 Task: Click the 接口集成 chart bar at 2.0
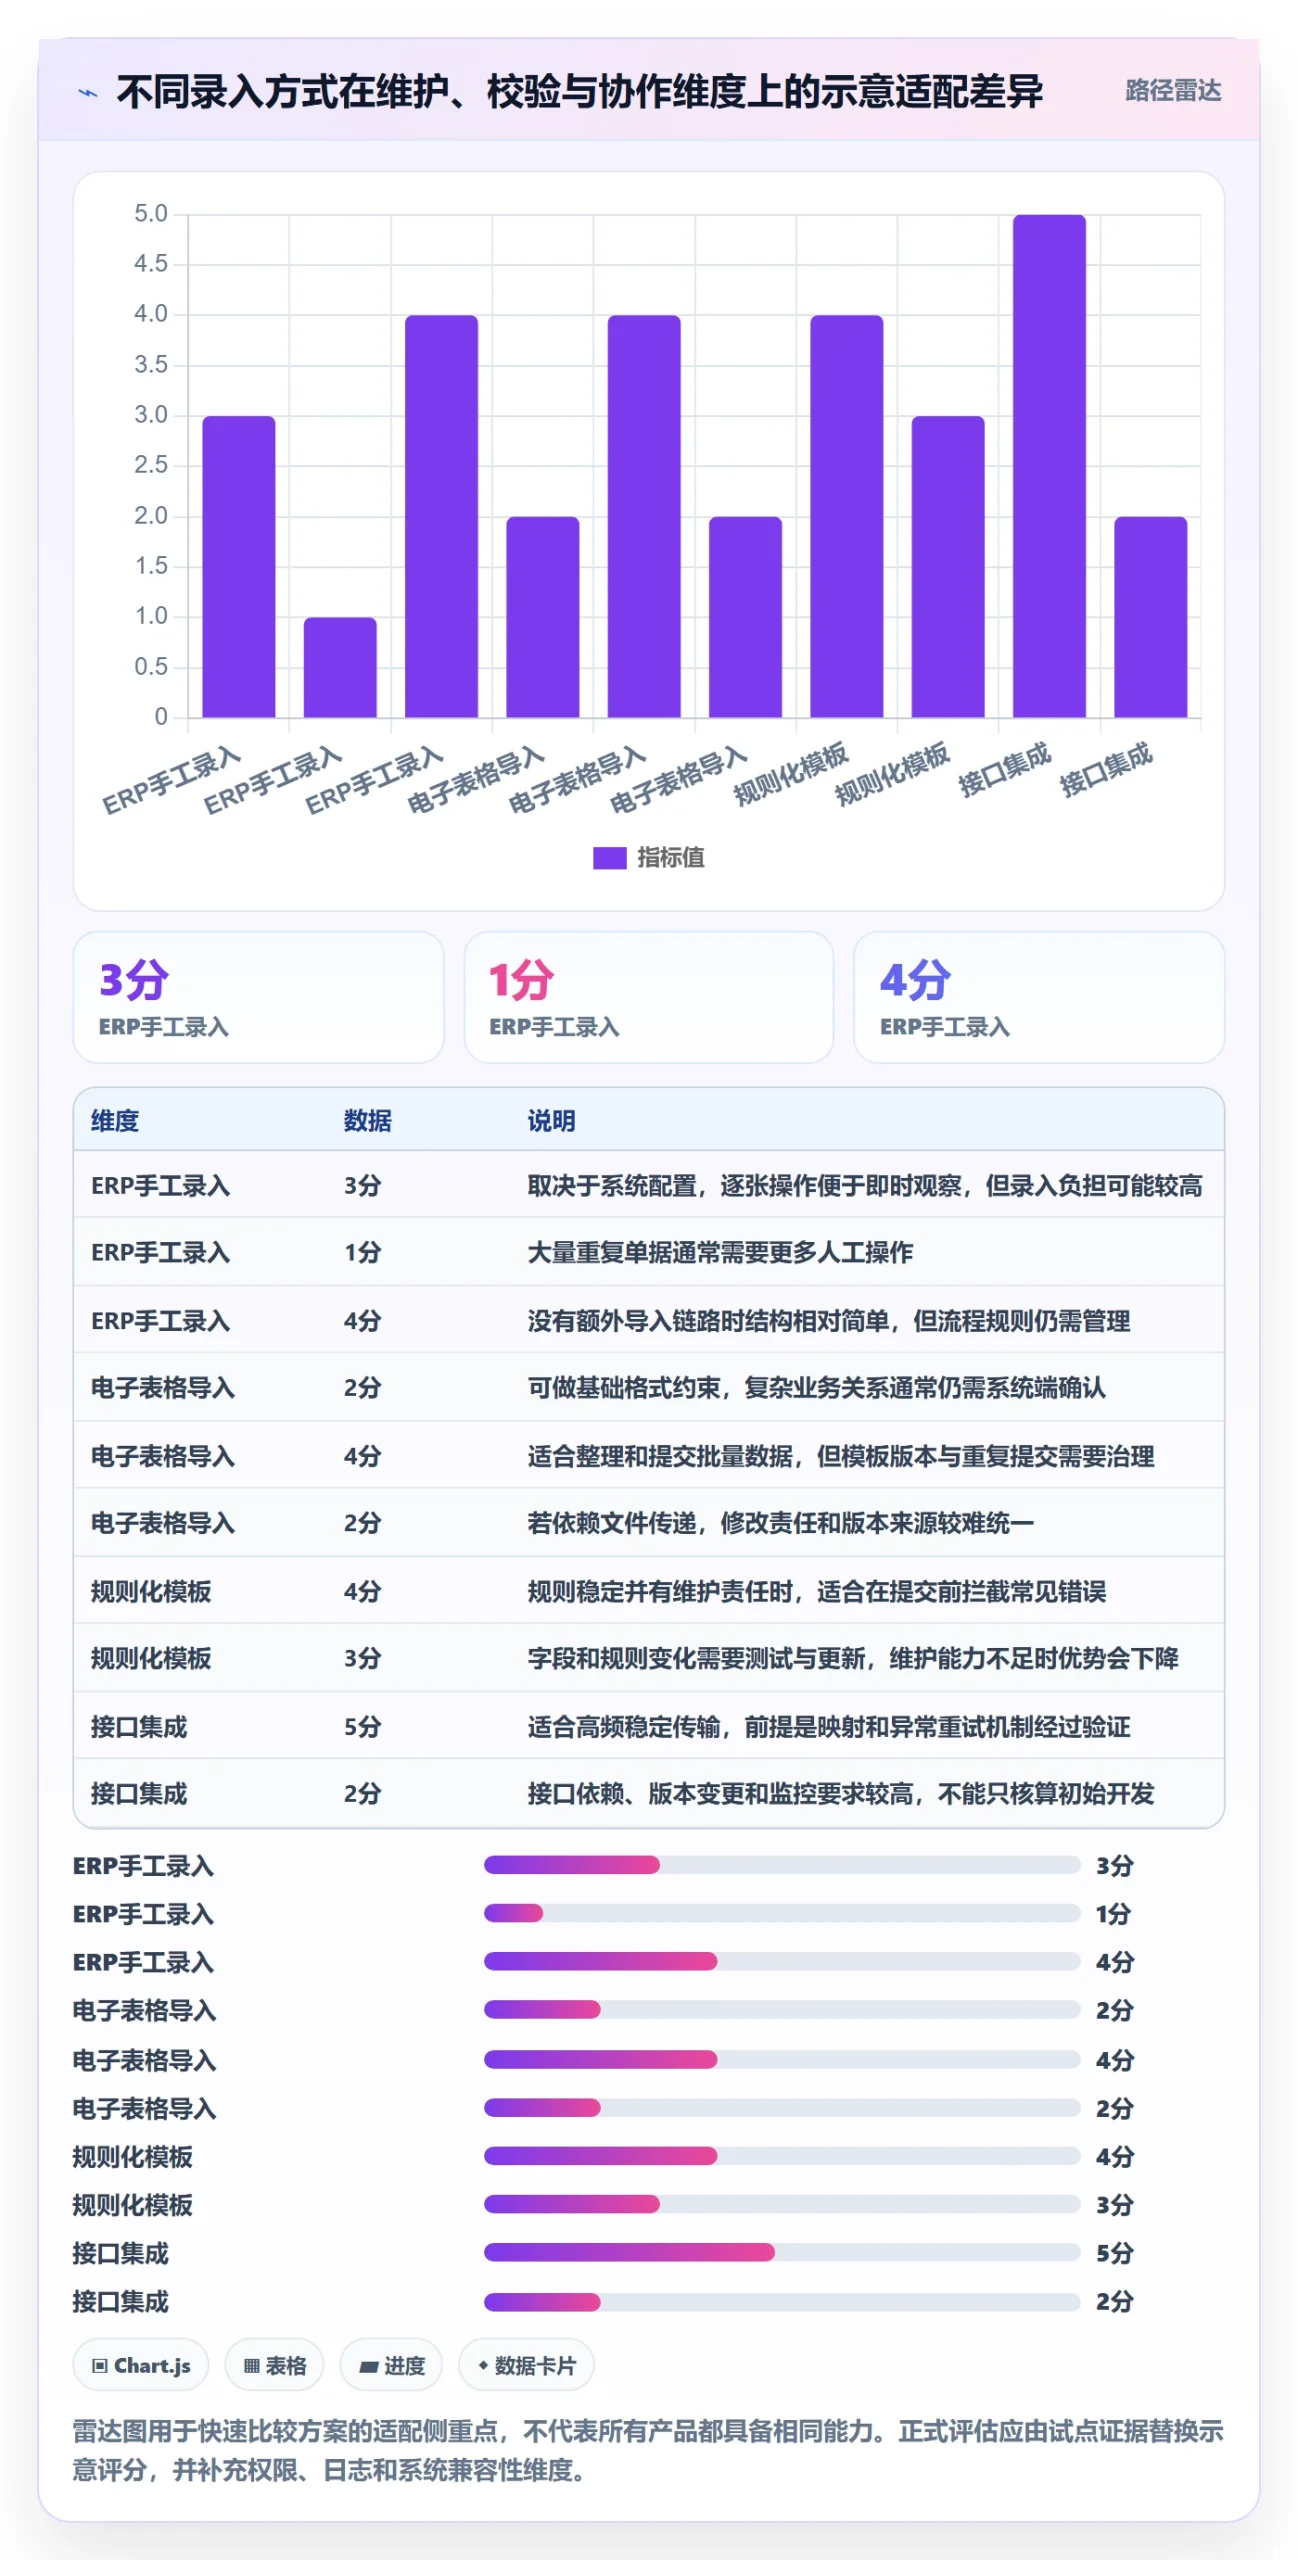coord(1150,617)
